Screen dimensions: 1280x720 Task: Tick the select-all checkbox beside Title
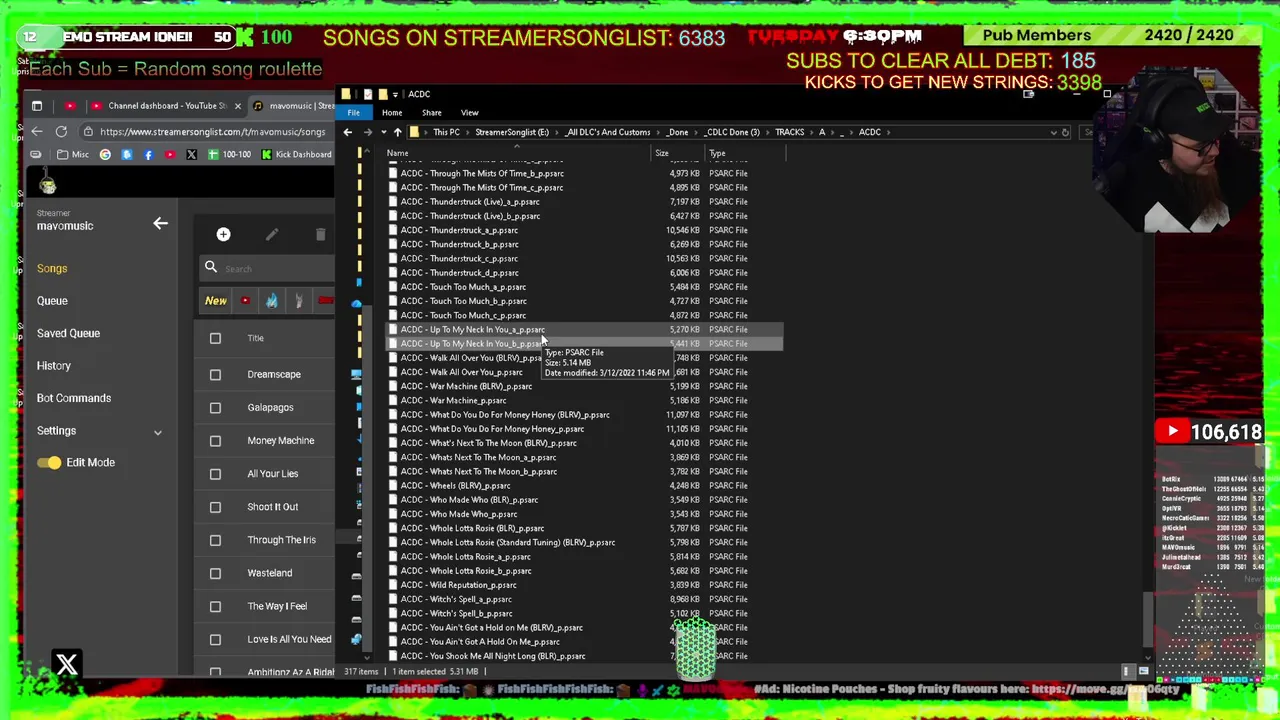coord(215,338)
